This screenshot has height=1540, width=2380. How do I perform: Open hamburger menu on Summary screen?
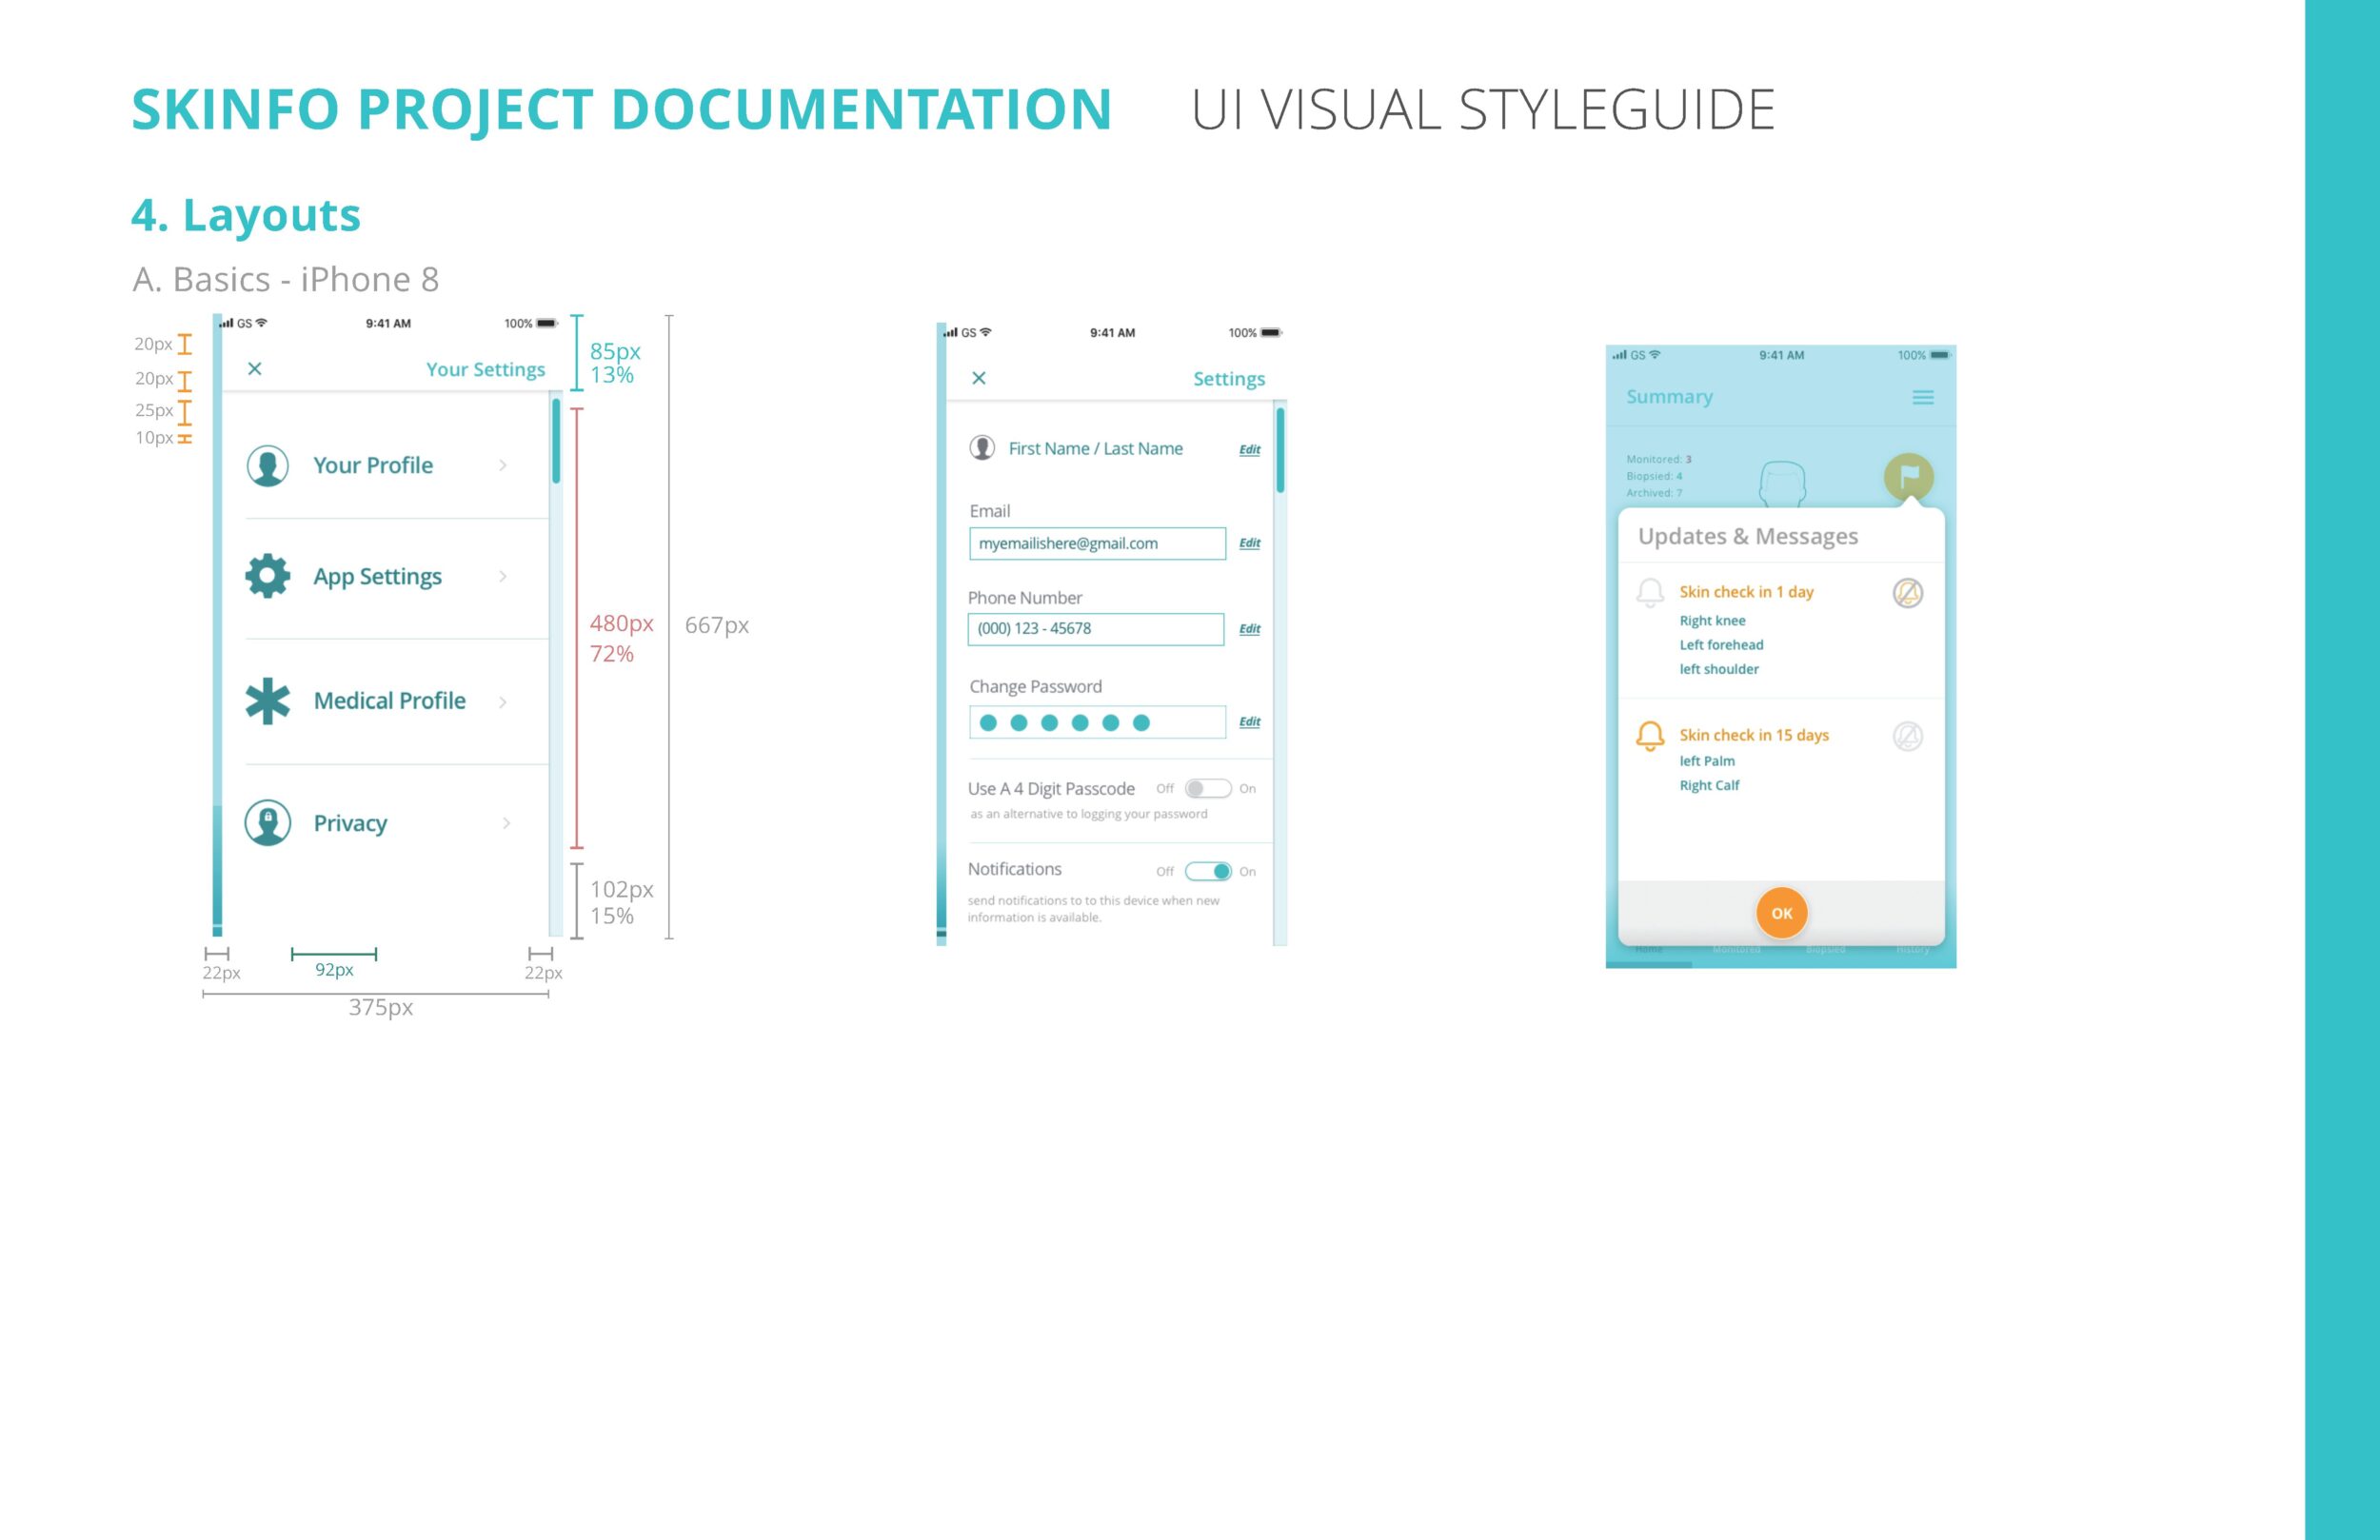click(1923, 398)
